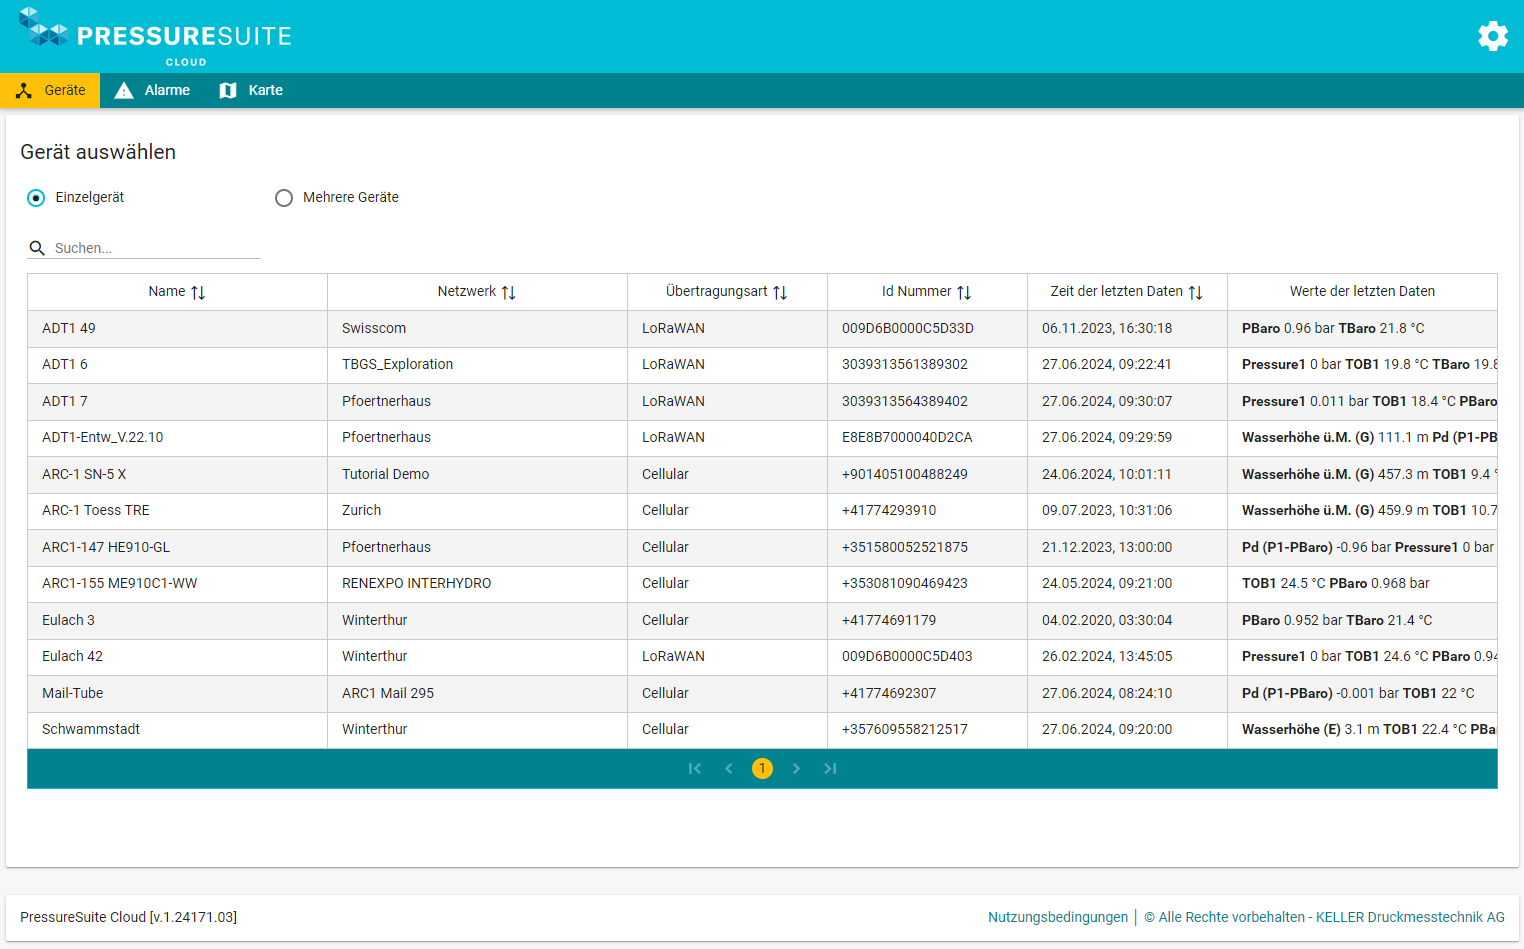Click the search magnifier icon
1524x949 pixels.
point(37,248)
